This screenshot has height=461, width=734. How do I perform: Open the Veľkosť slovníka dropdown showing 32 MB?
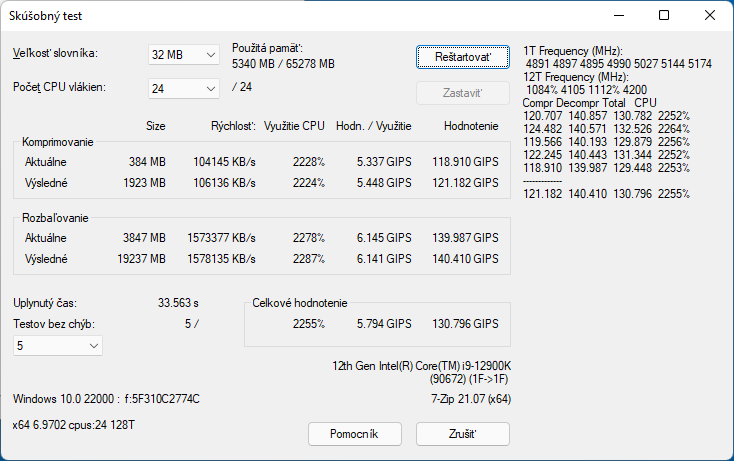click(183, 54)
